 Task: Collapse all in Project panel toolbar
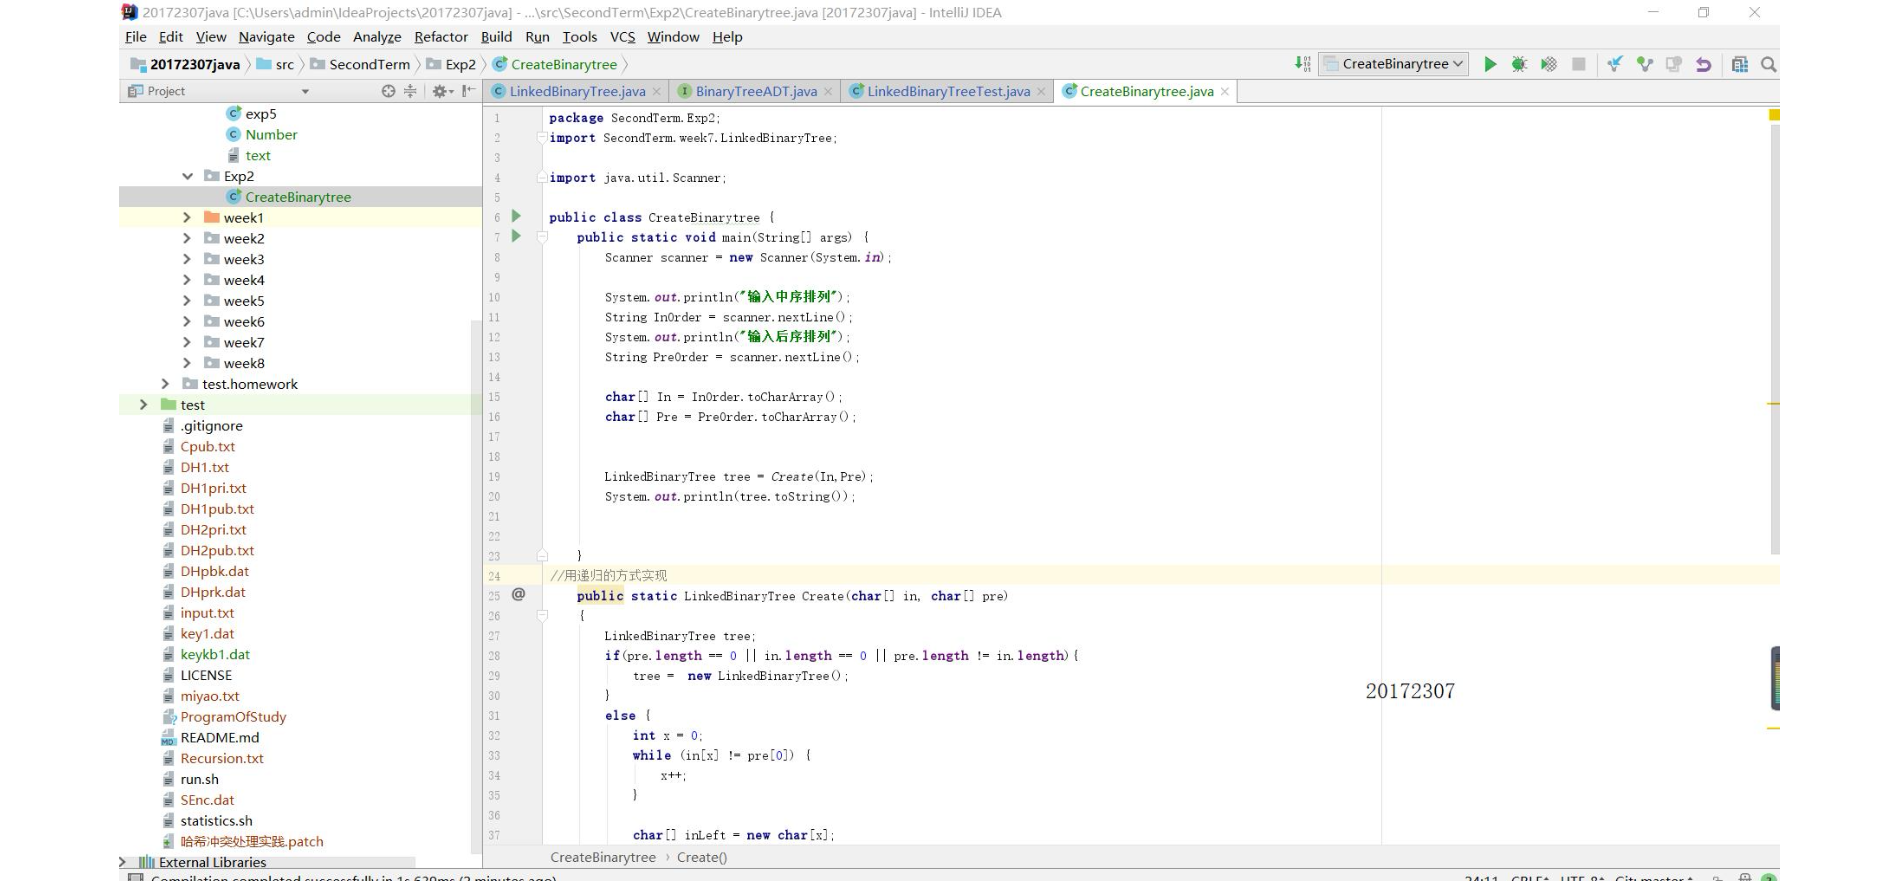[410, 91]
